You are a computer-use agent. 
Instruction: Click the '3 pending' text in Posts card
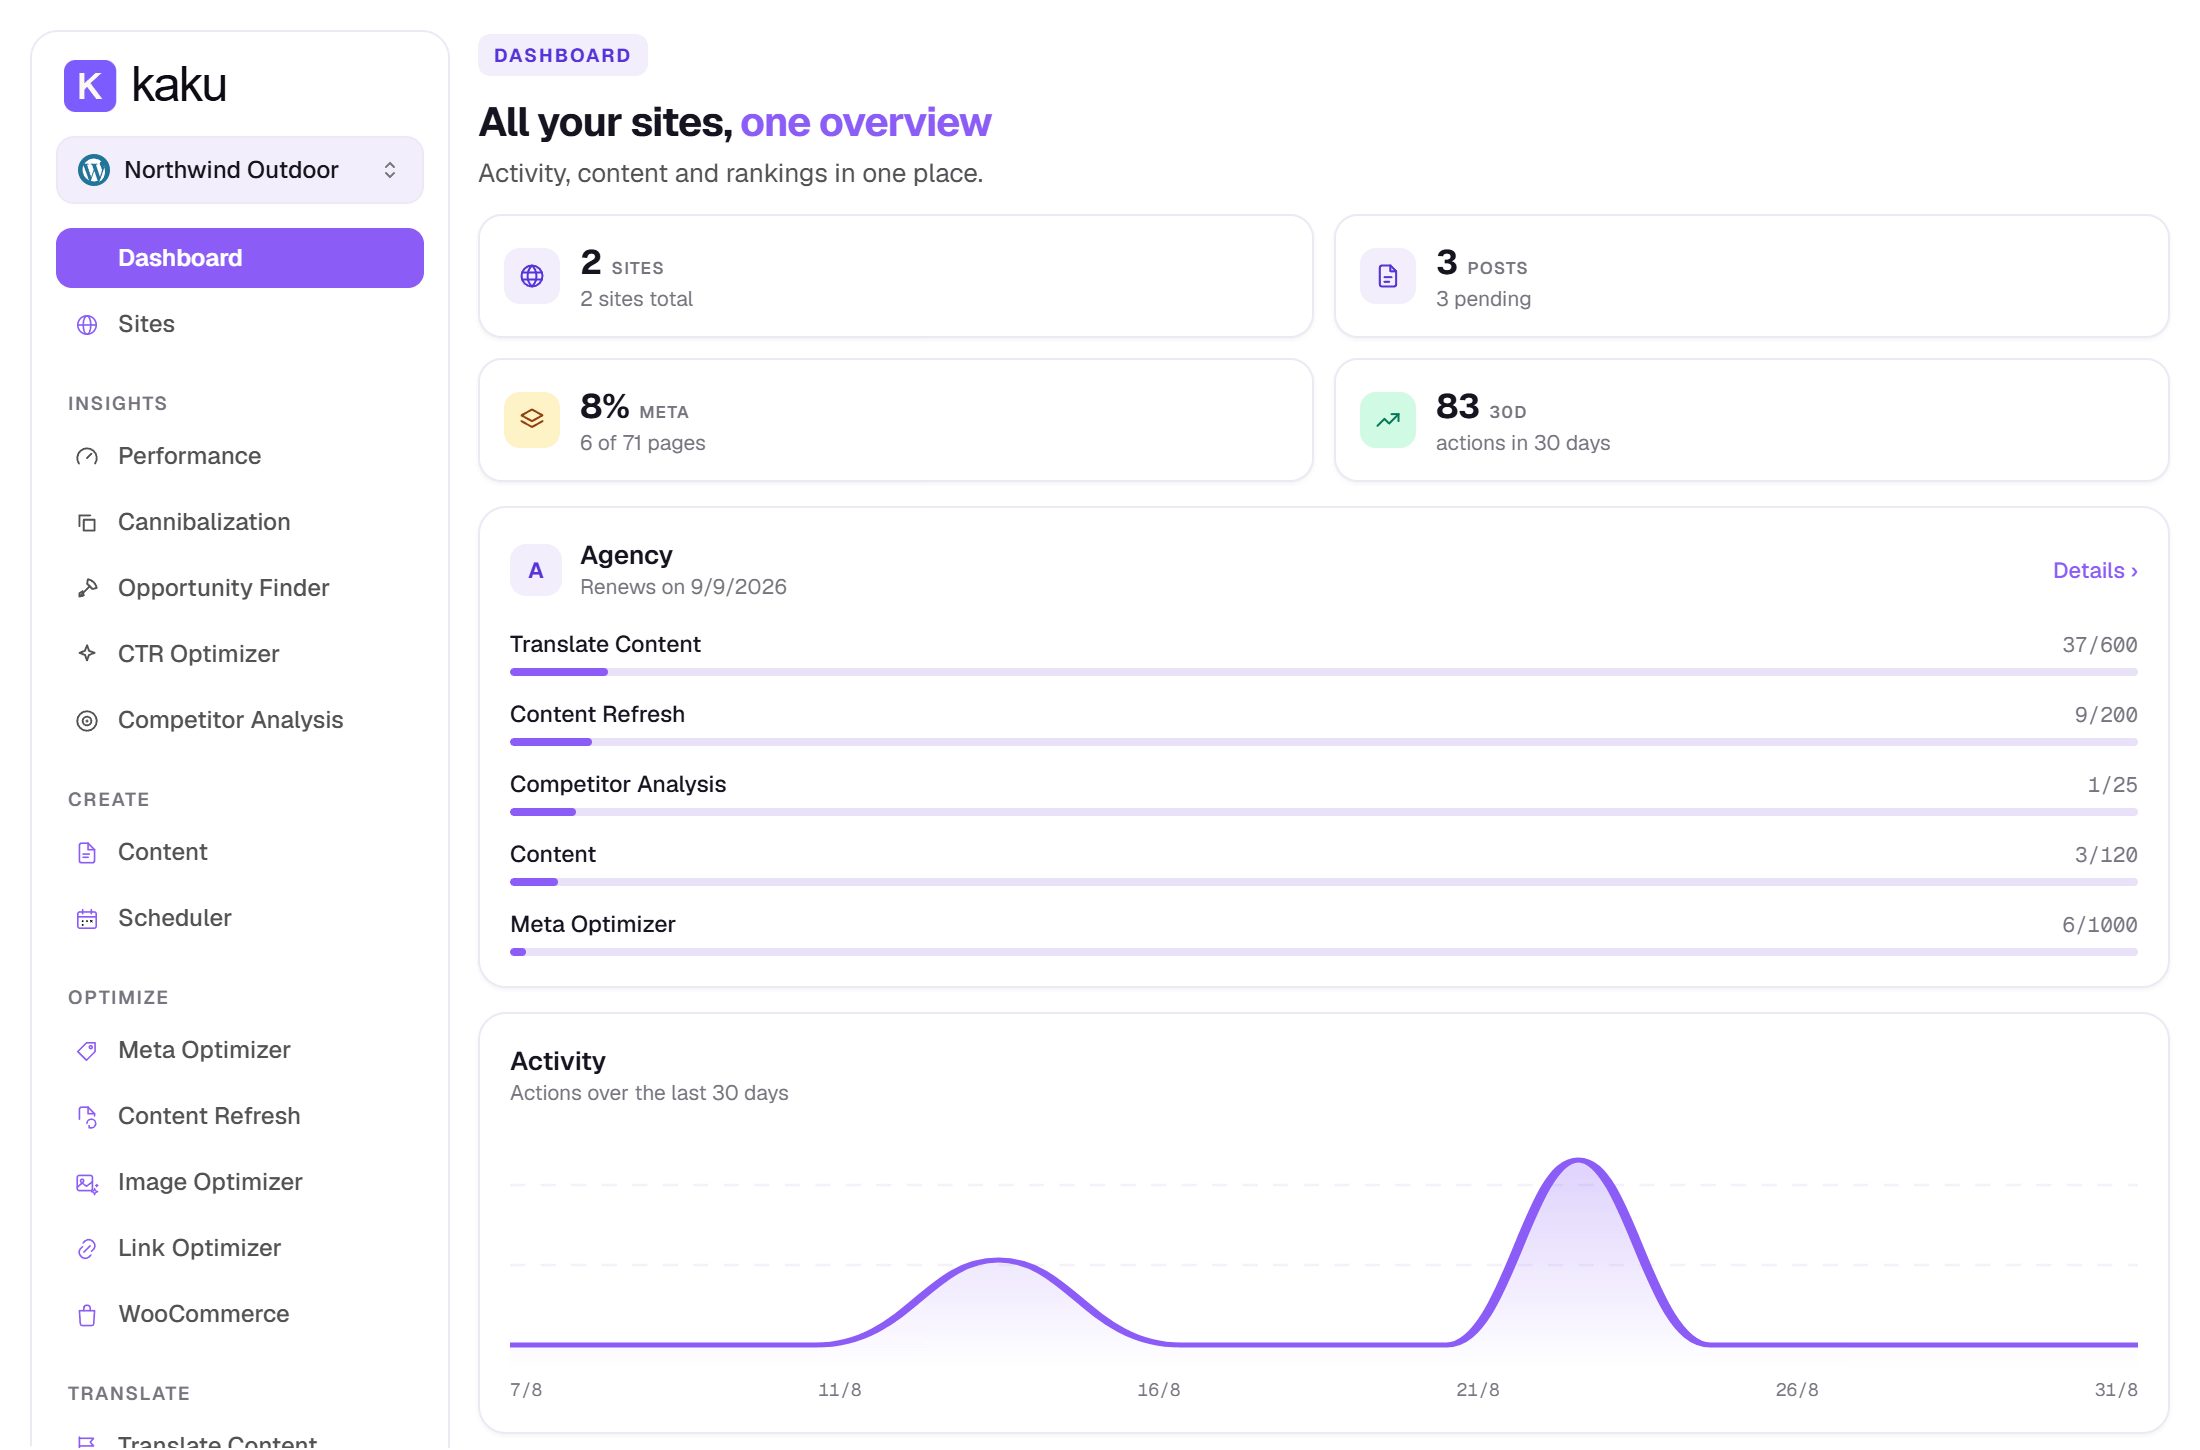1483,299
